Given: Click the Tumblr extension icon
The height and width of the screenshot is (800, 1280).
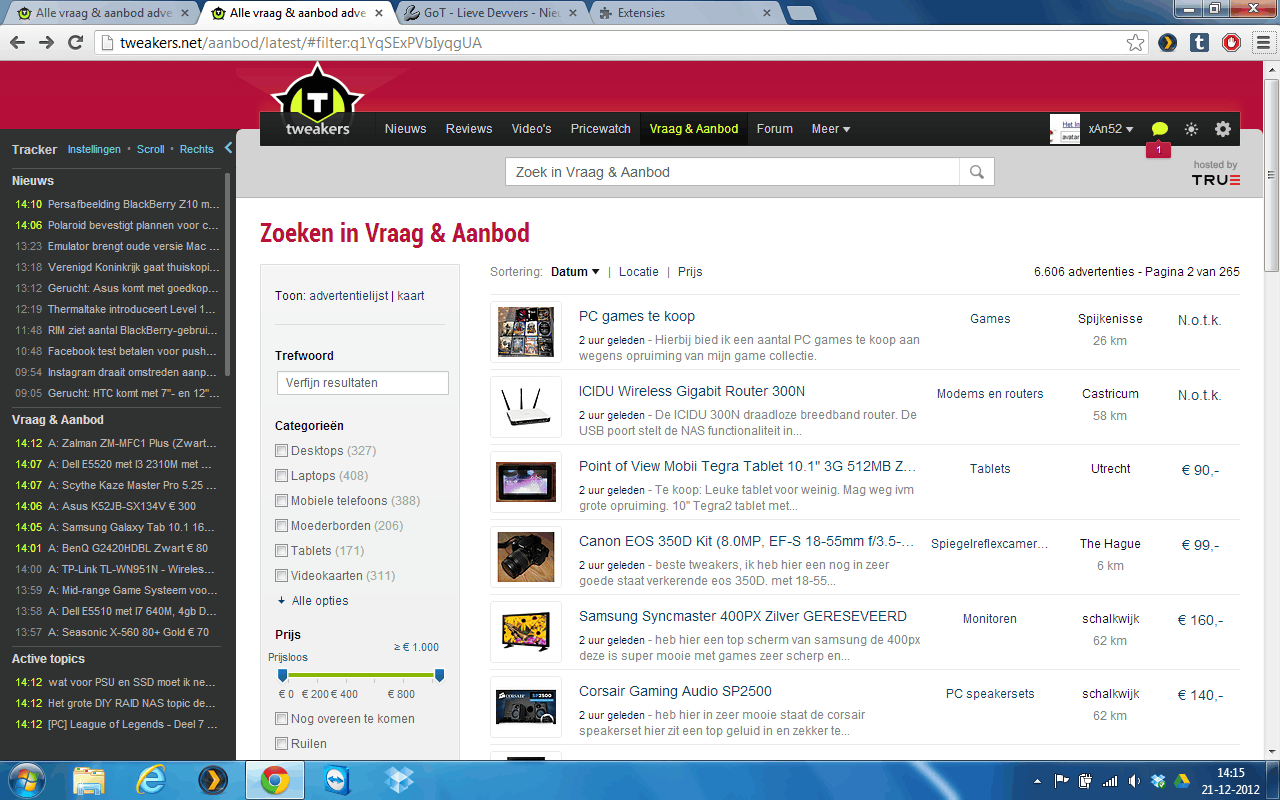Looking at the screenshot, I should 1200,43.
